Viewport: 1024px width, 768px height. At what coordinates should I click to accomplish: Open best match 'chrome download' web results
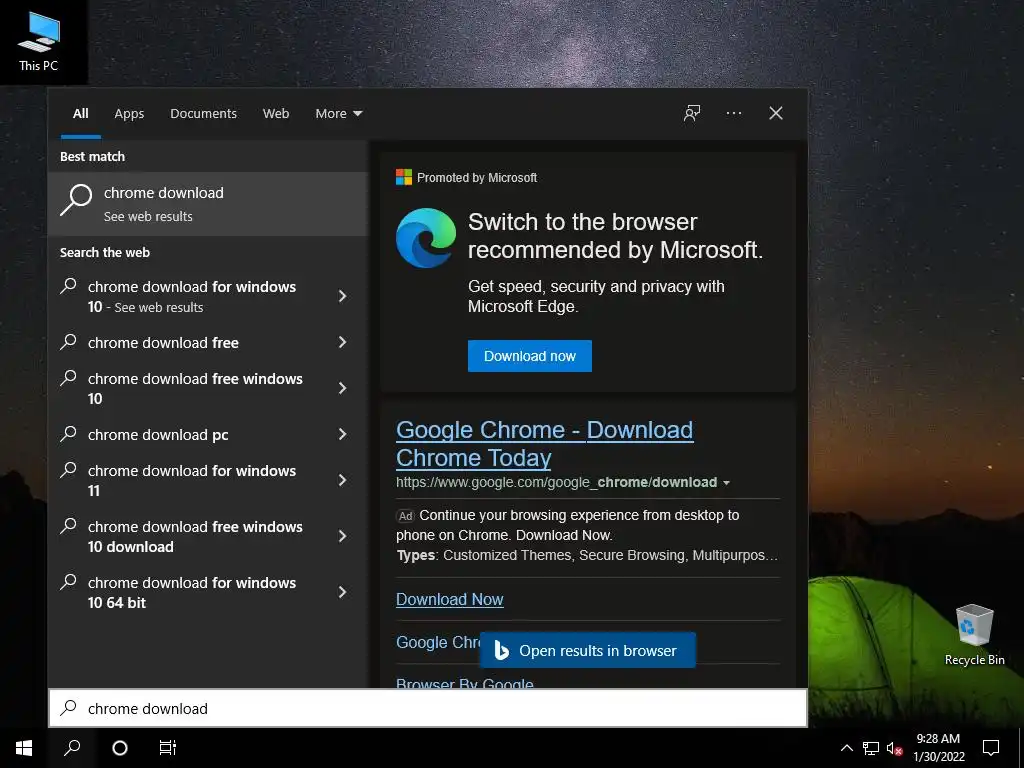coord(208,204)
